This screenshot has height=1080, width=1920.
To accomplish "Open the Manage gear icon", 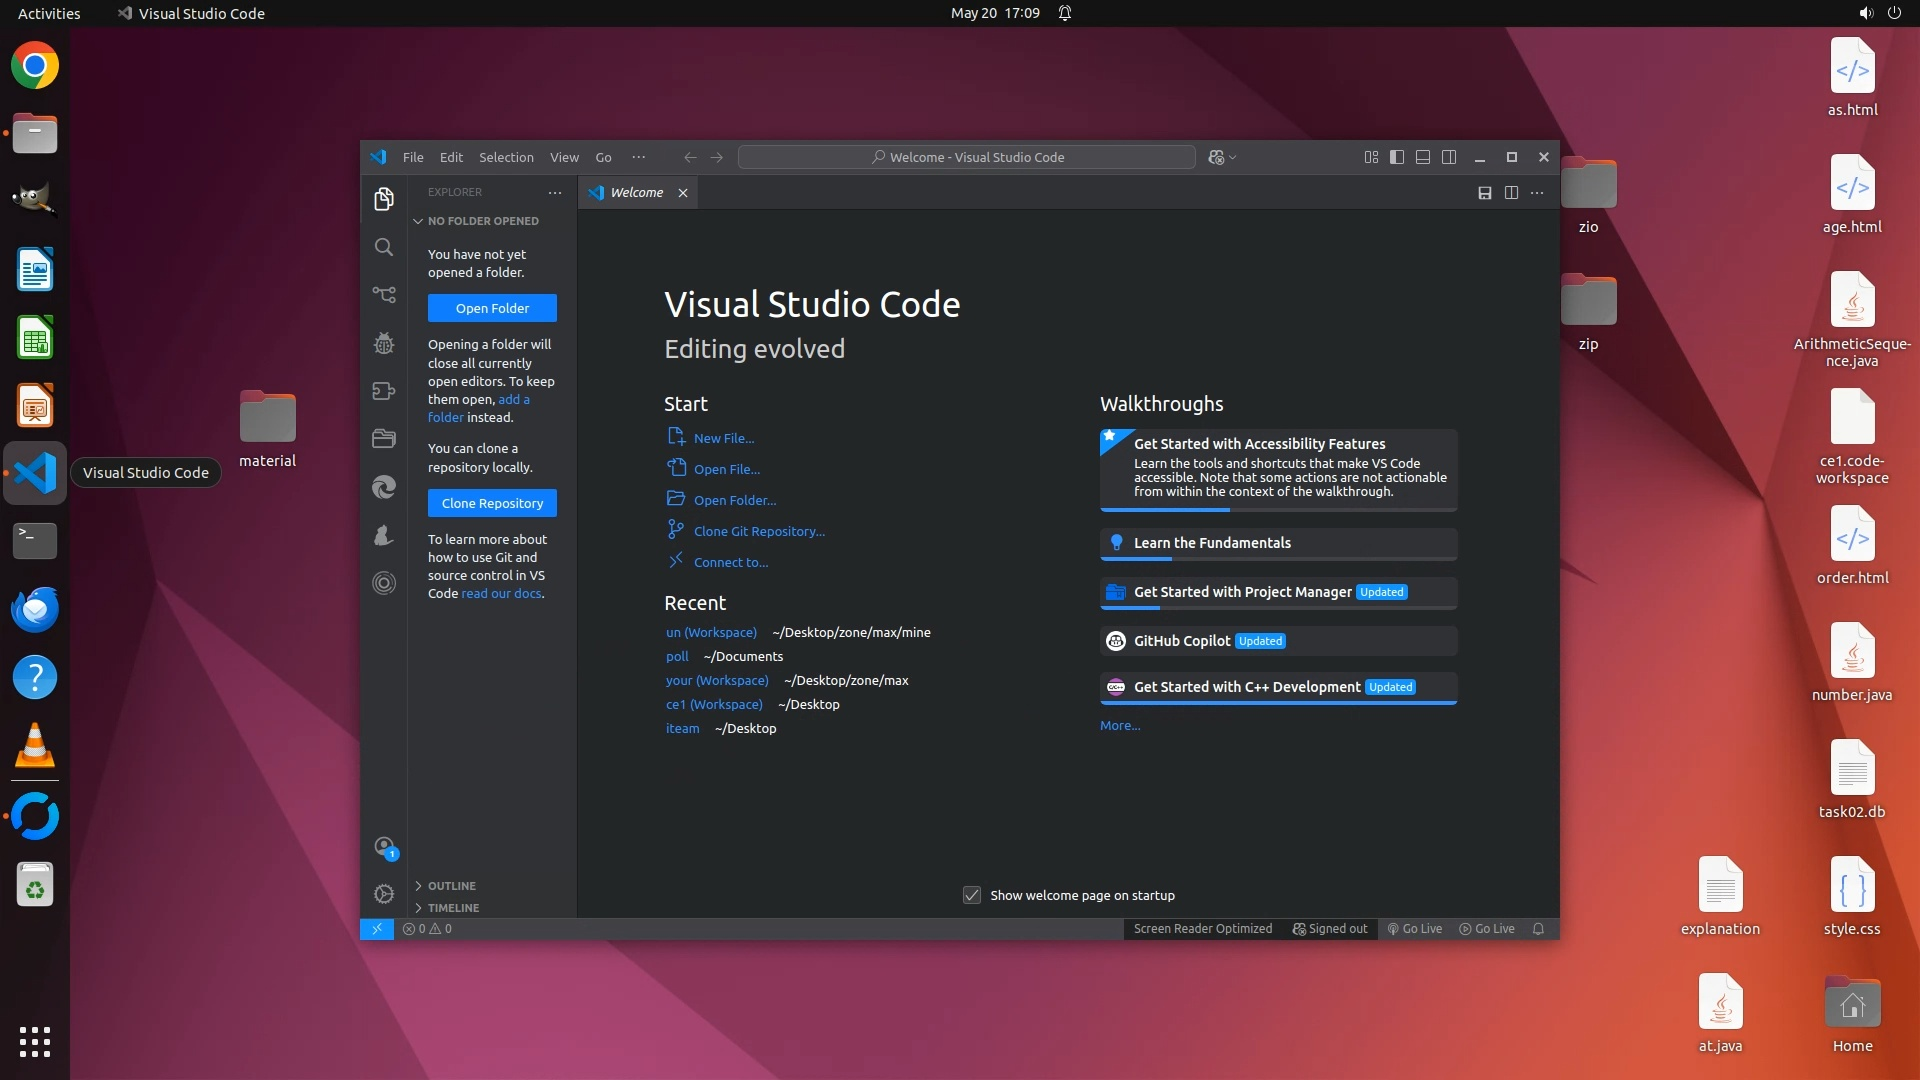I will (x=384, y=894).
